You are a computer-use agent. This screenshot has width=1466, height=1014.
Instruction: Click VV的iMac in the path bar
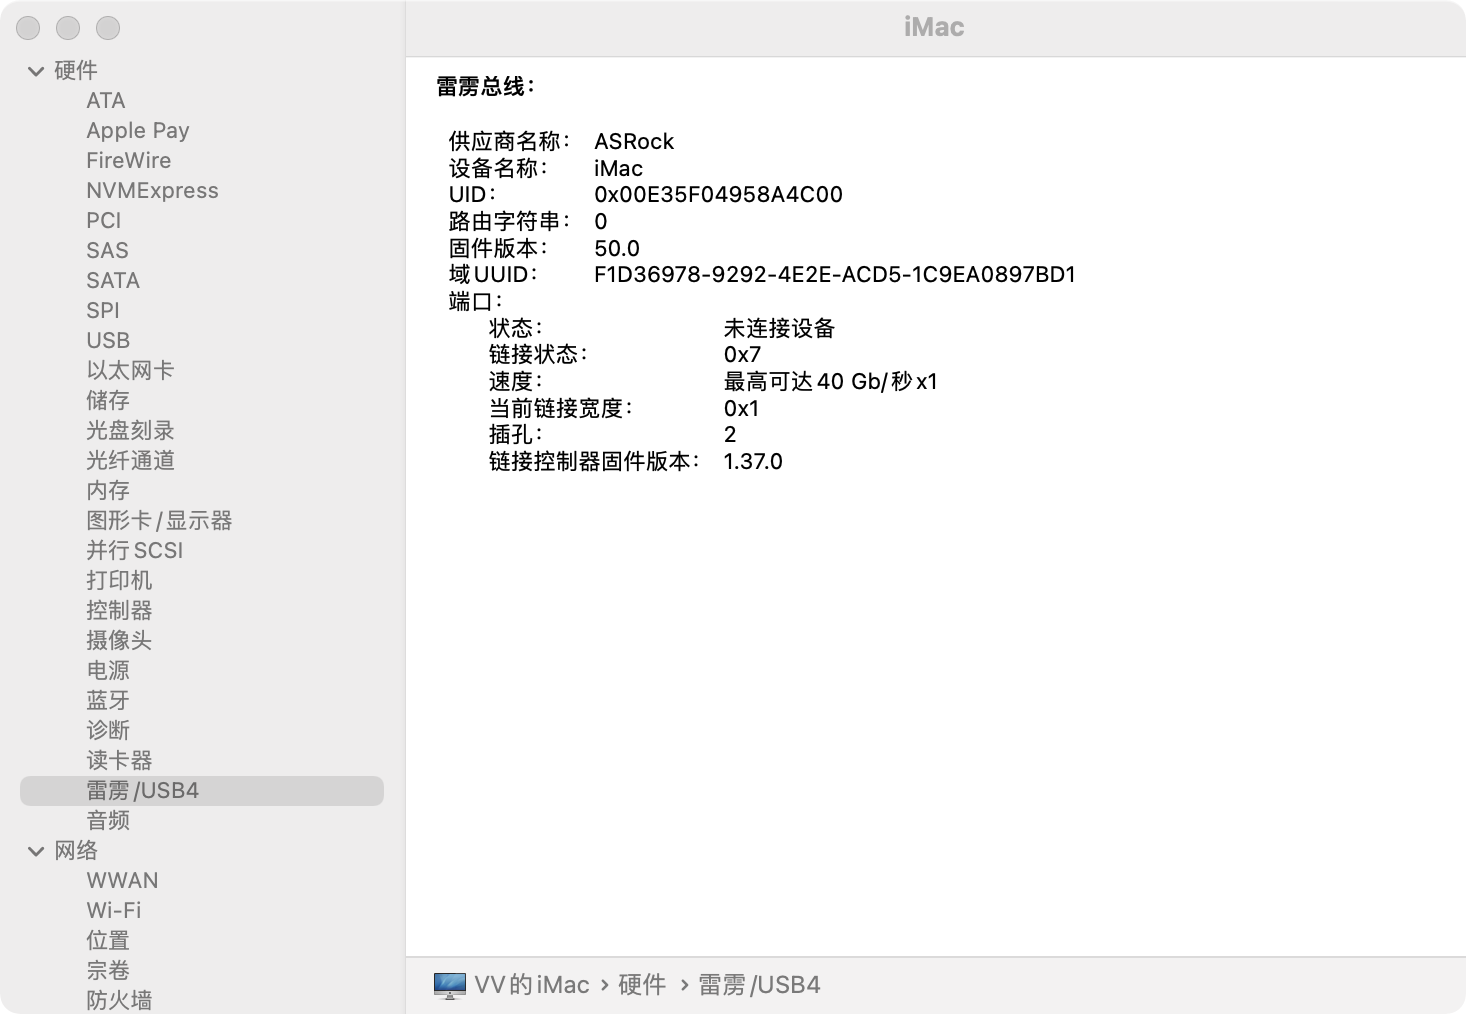click(532, 985)
